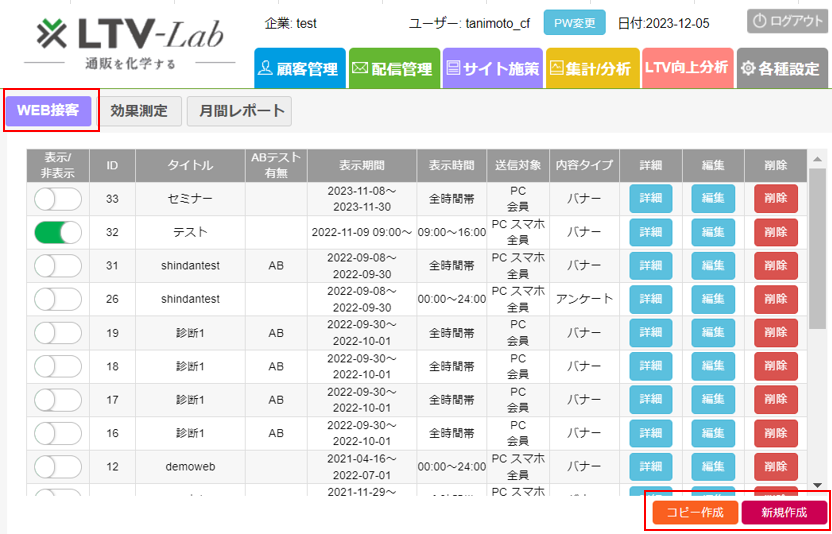Toggle display for ID 26 shindantest
The height and width of the screenshot is (534, 832).
click(58, 299)
